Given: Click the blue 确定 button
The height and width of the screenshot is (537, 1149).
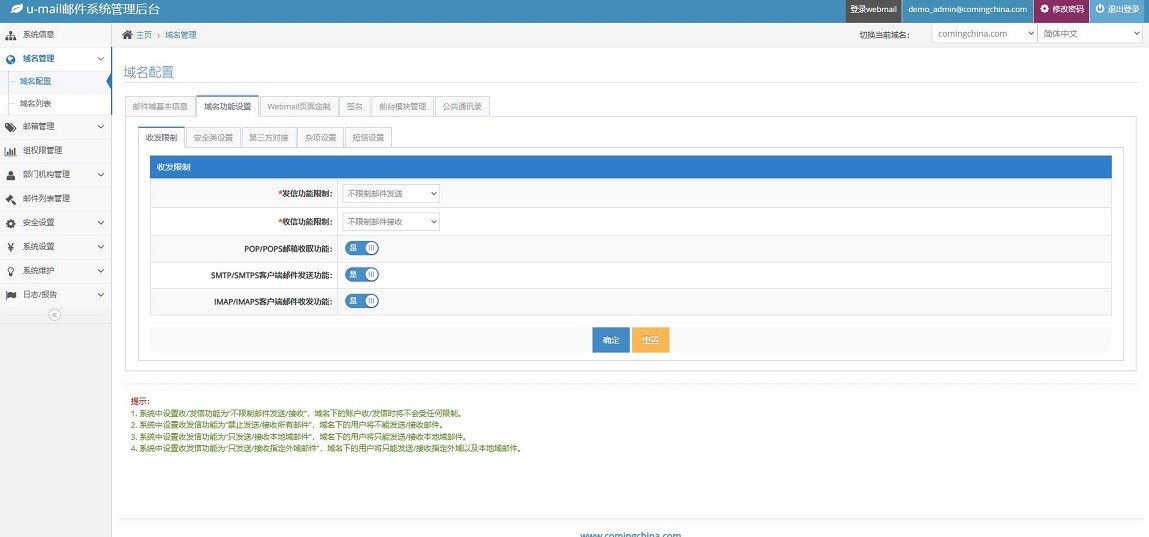Looking at the screenshot, I should point(611,340).
